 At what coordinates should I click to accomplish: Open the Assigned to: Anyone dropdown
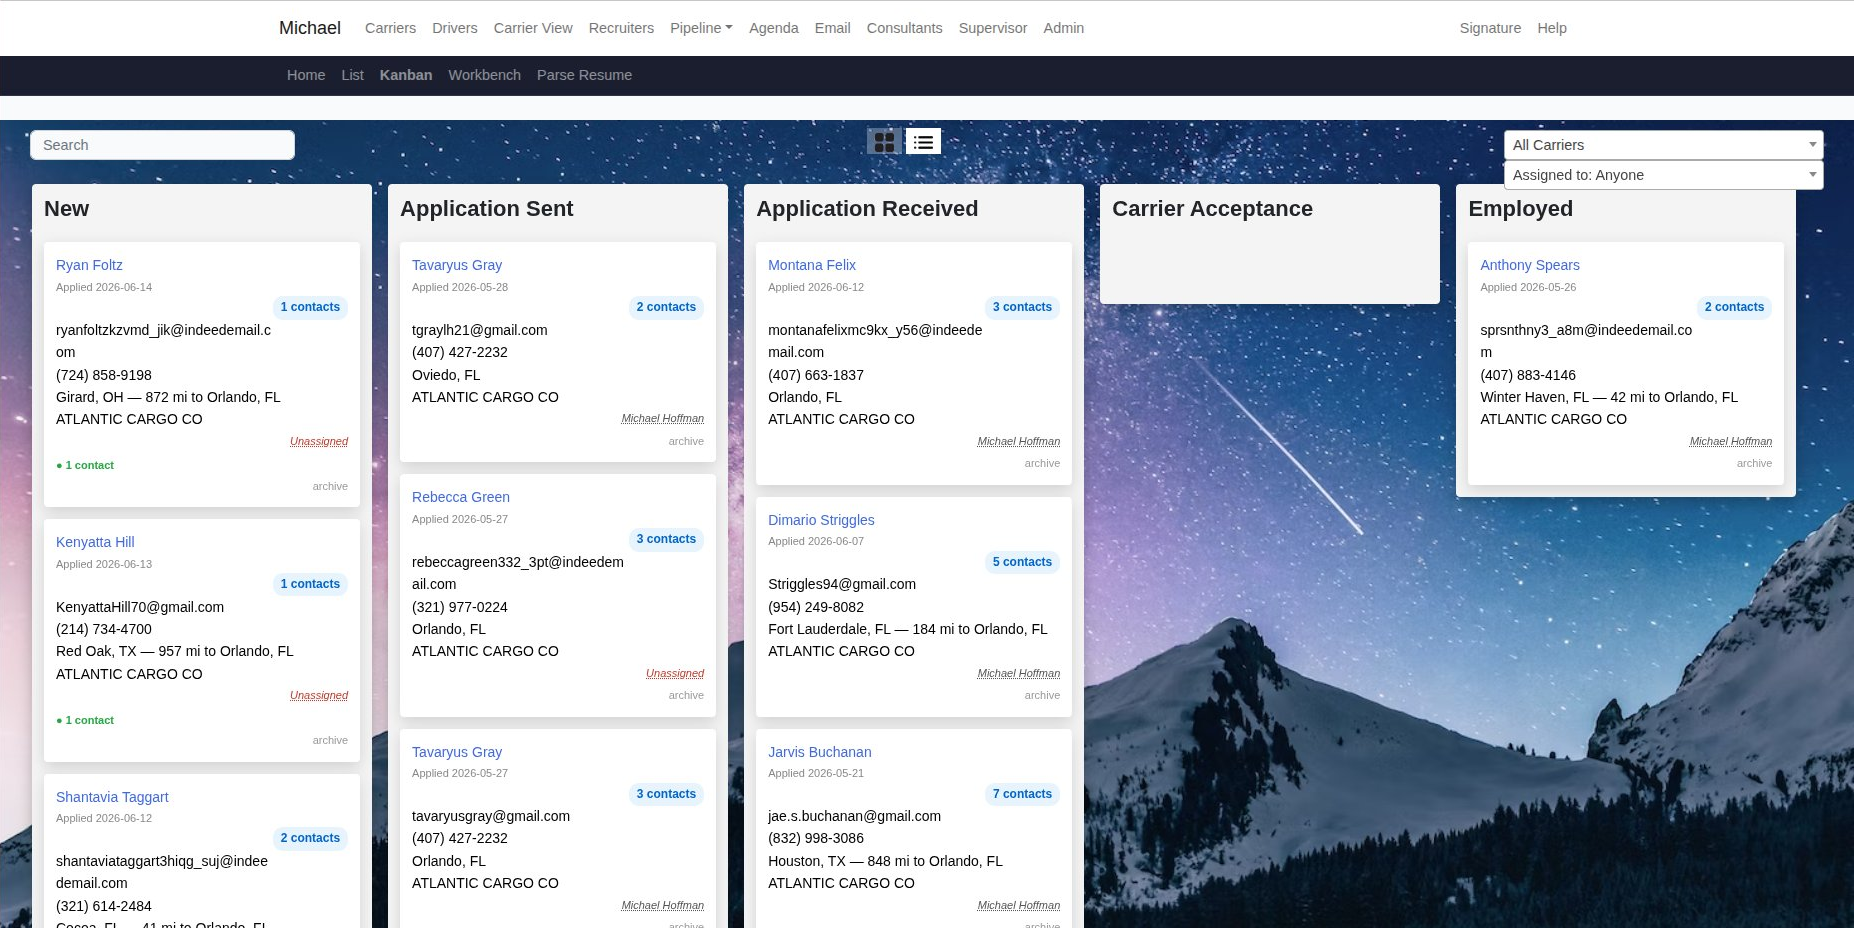[1663, 175]
